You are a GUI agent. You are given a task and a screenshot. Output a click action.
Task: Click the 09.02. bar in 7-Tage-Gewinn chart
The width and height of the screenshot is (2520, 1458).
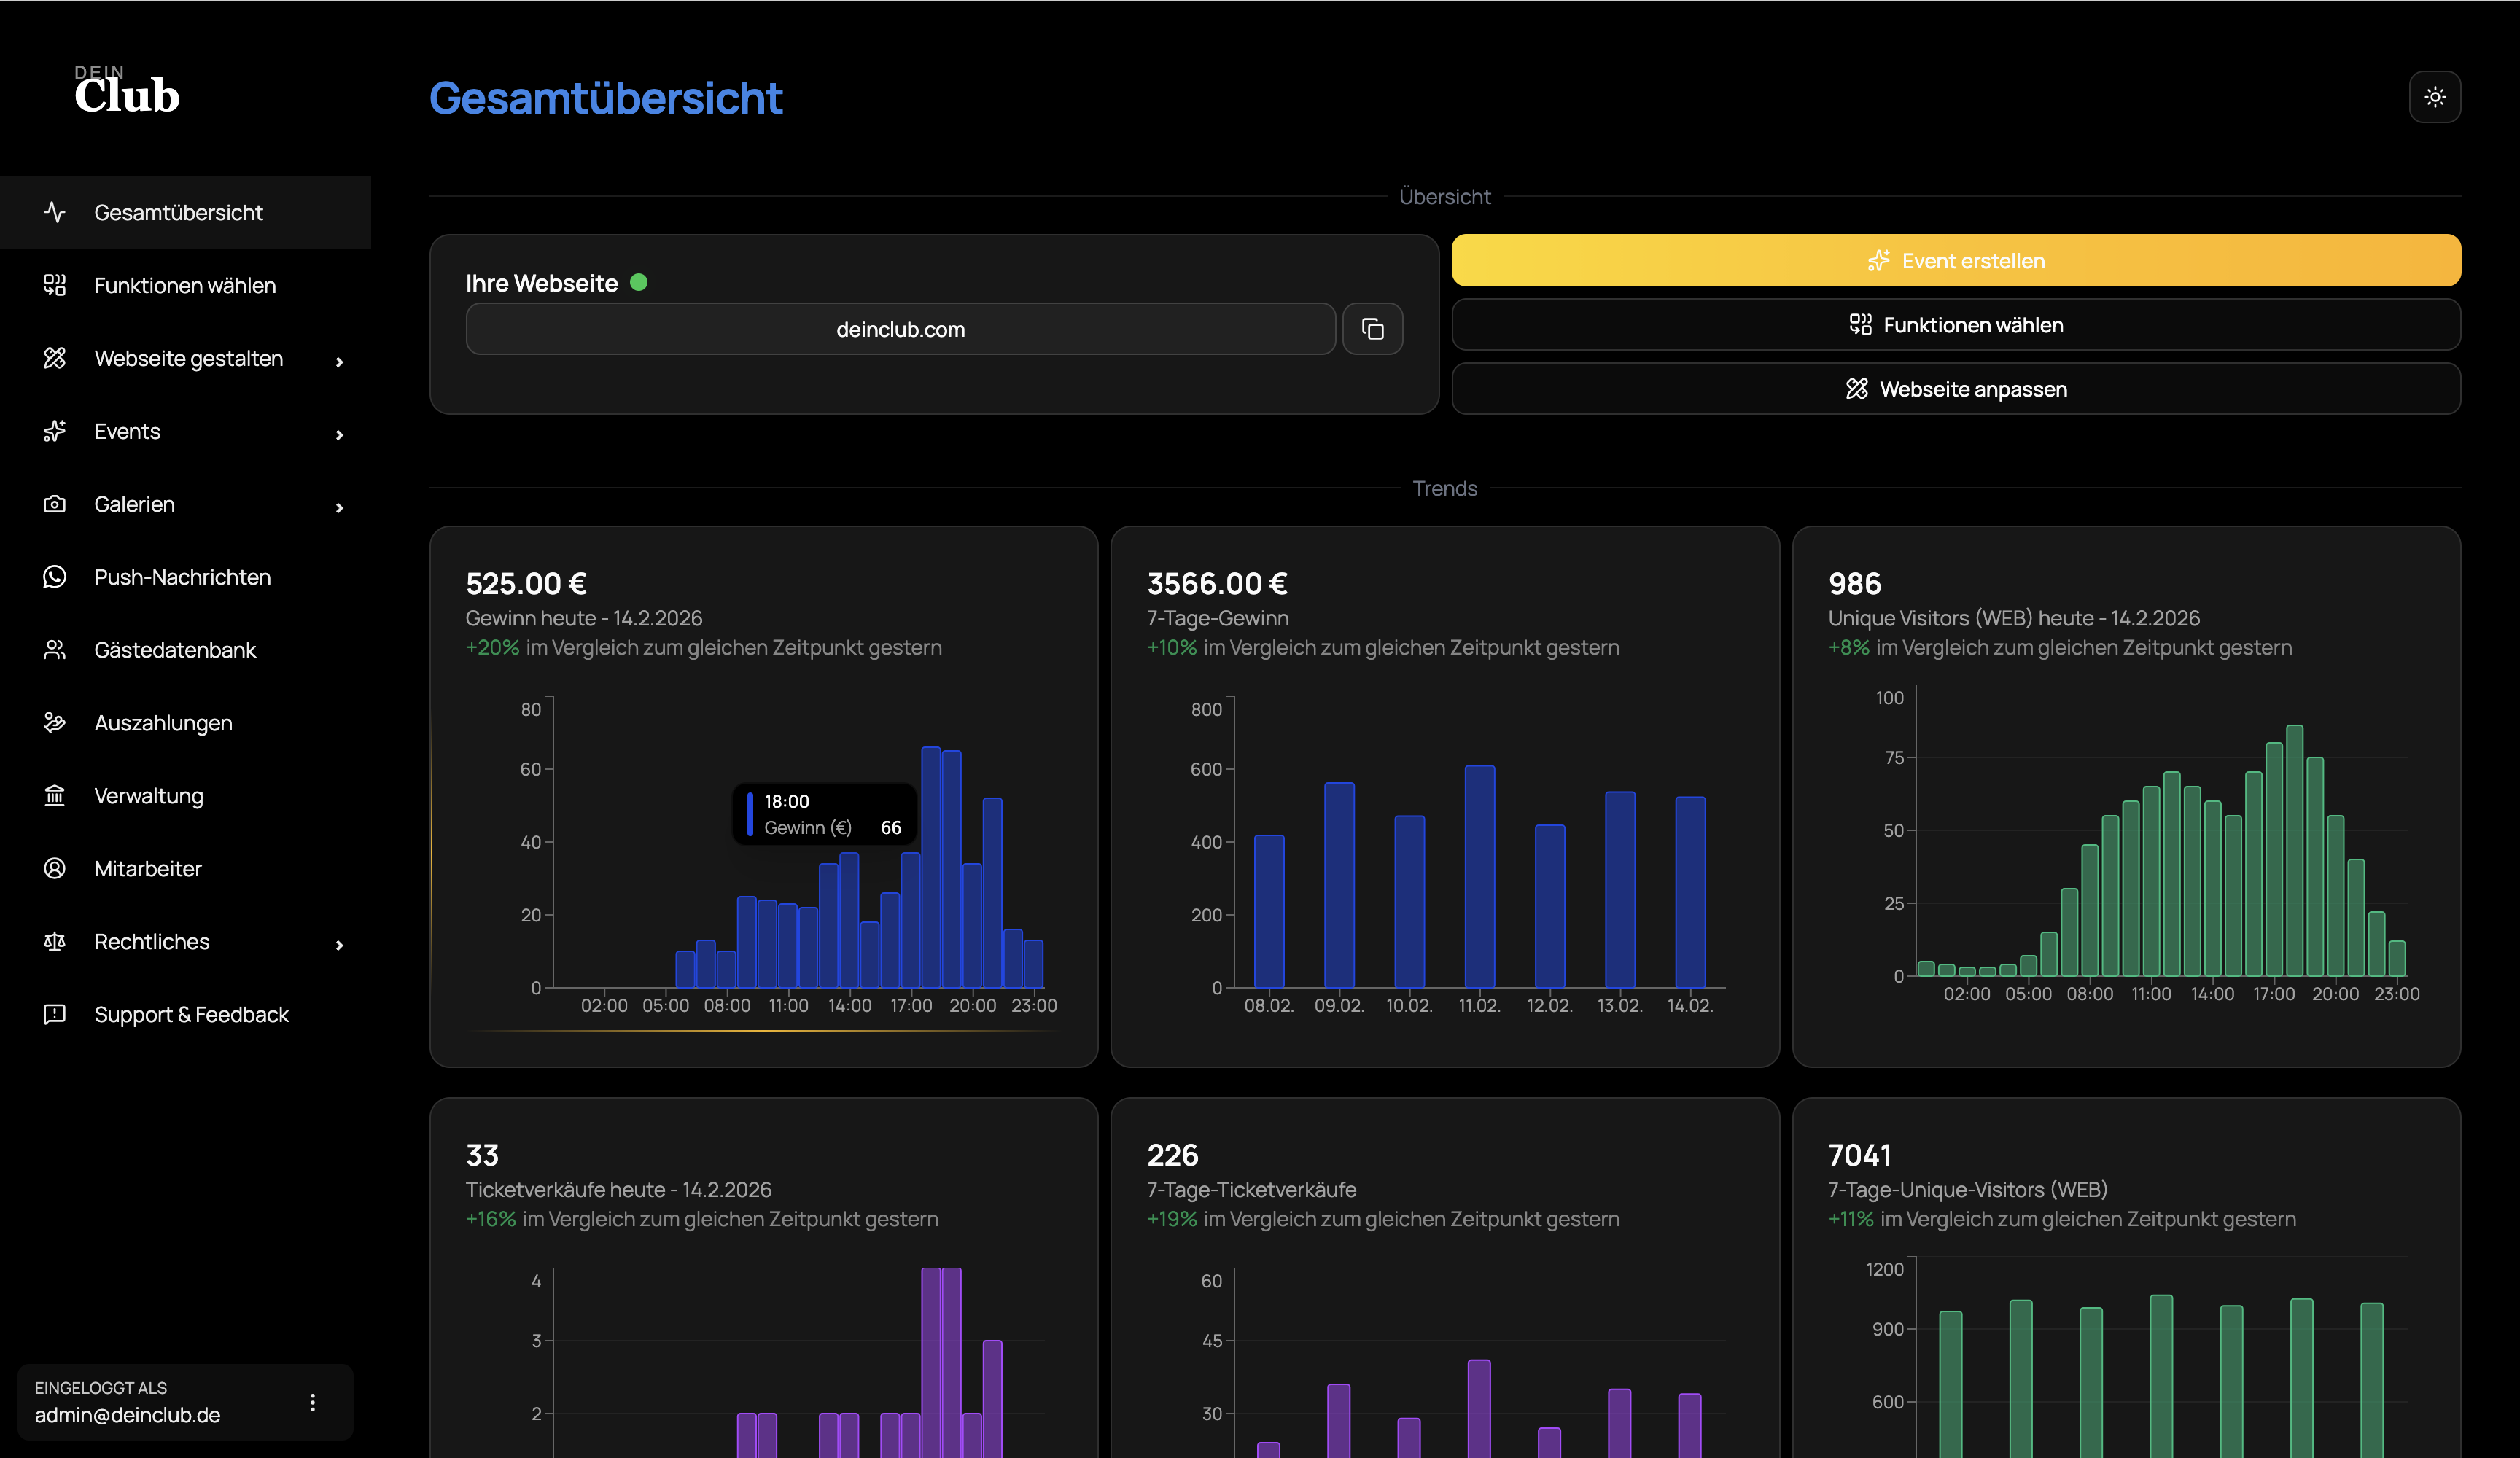[x=1339, y=885]
